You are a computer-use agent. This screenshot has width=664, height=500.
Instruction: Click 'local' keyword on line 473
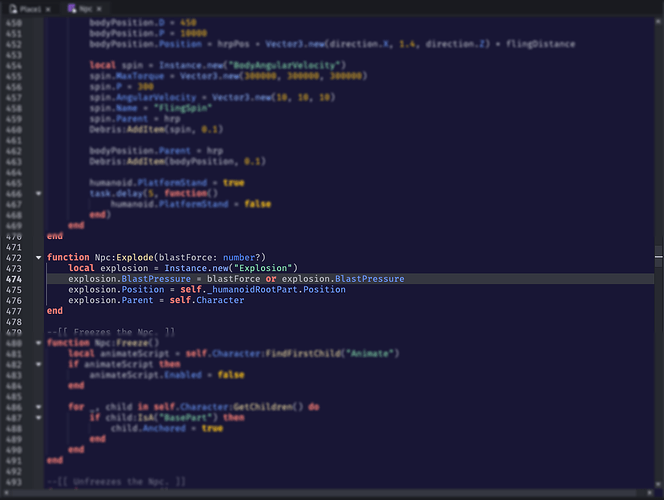(81, 268)
